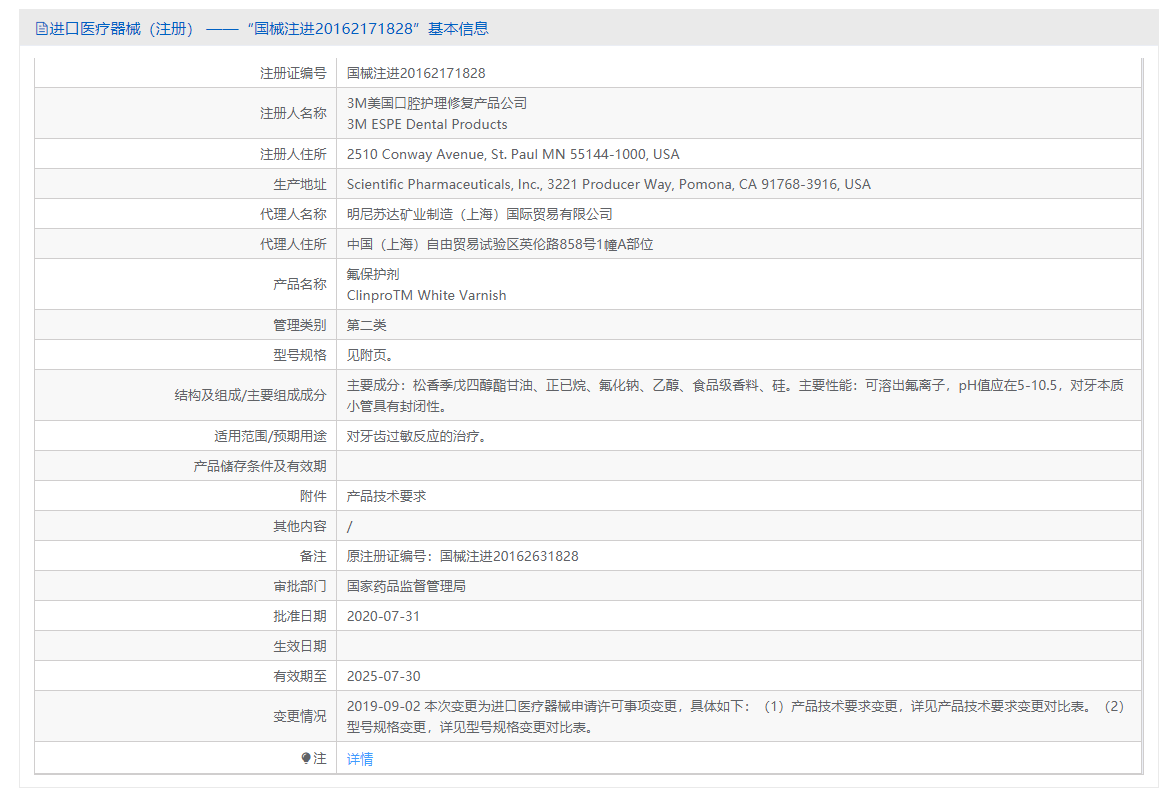Select the 适用范围/预期用途 label
The width and height of the screenshot is (1173, 795).
click(270, 436)
